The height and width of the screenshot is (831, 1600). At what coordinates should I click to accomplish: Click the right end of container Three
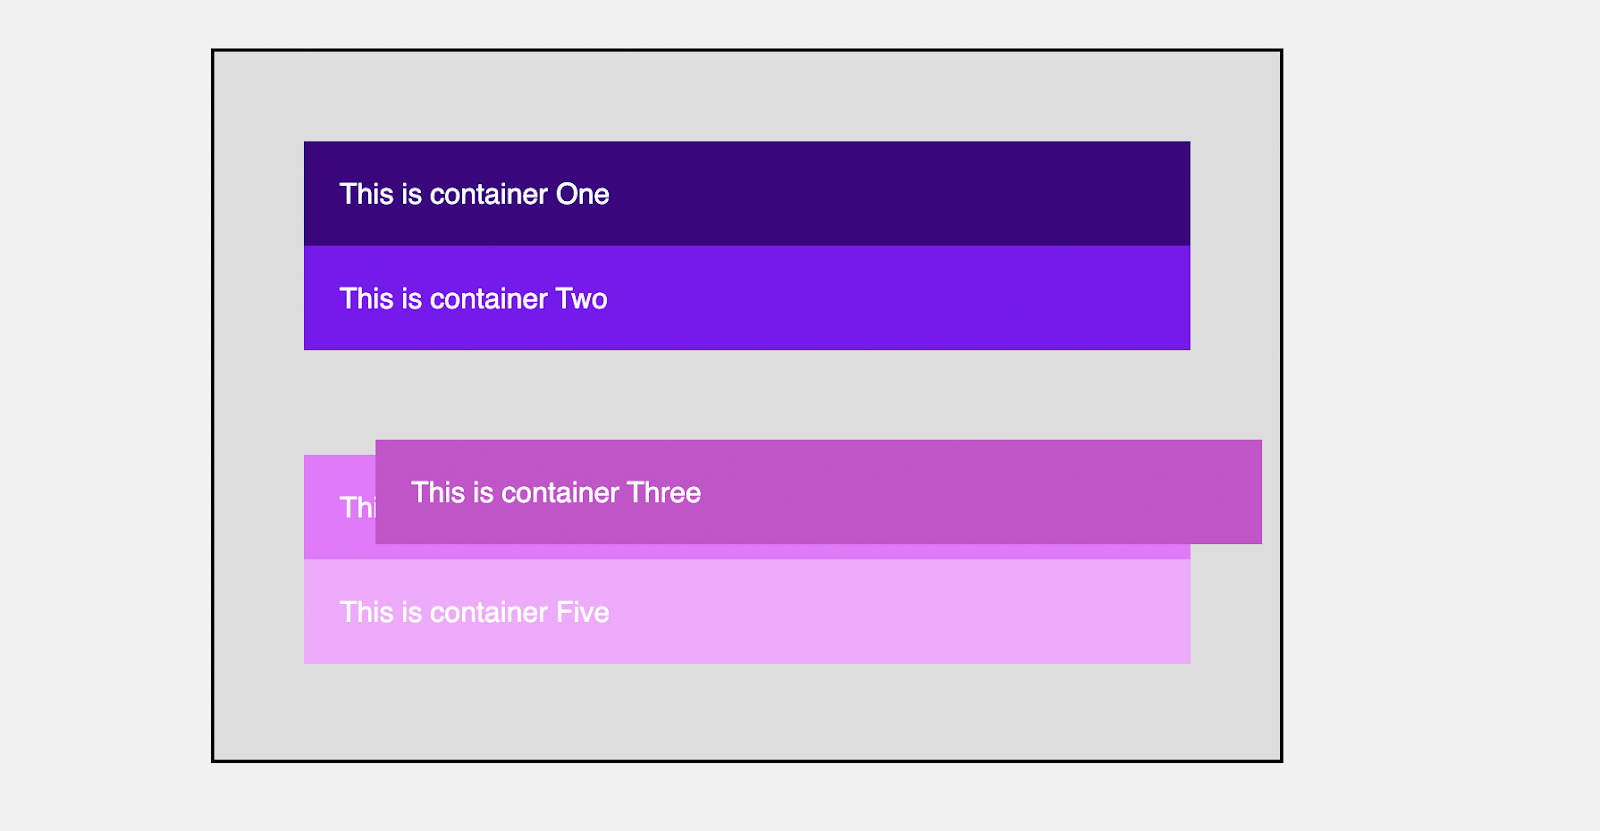[1240, 492]
